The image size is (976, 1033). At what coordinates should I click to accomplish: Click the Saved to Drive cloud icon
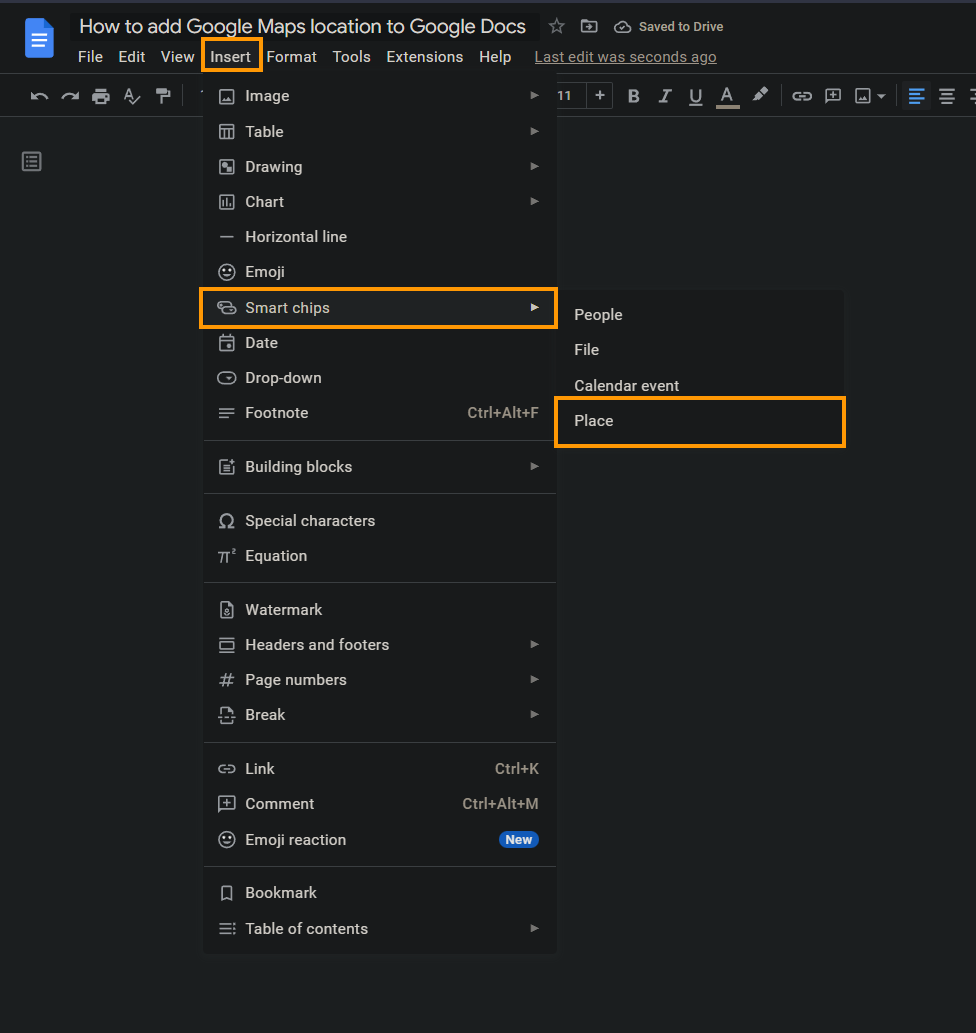(x=622, y=27)
